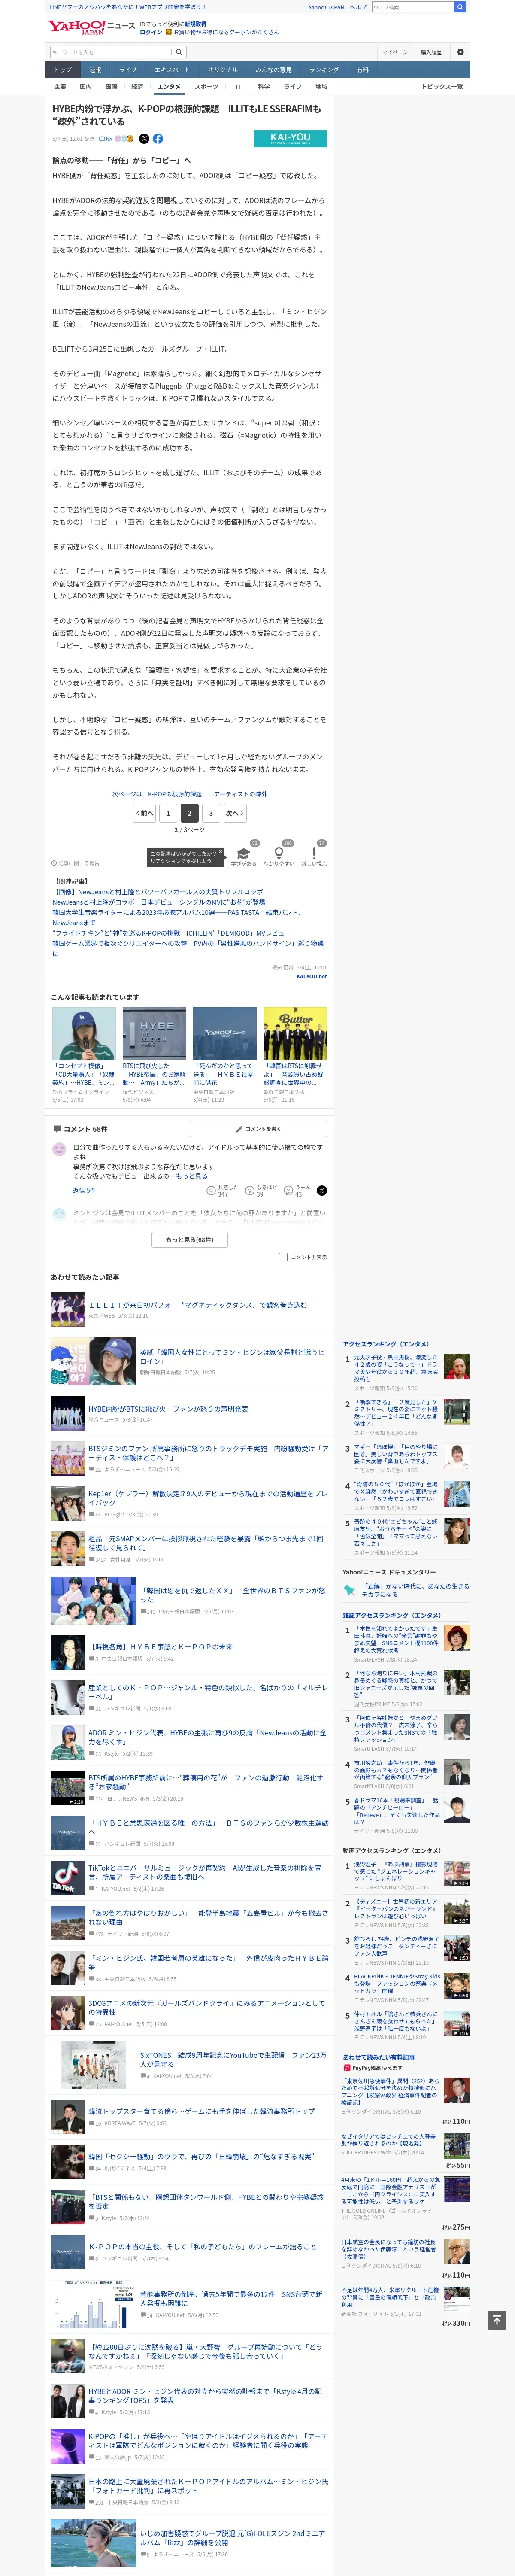Open the ライブ tab in the dark navigation bar
515x2576 pixels.
(127, 70)
